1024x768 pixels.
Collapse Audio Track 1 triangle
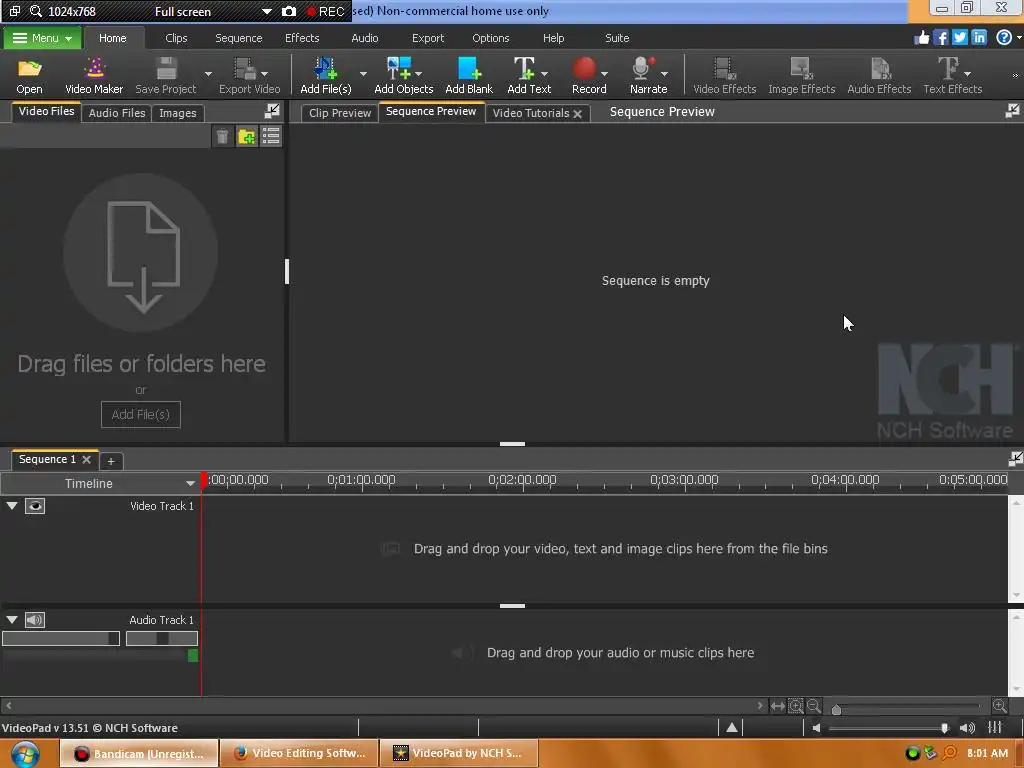click(12, 620)
